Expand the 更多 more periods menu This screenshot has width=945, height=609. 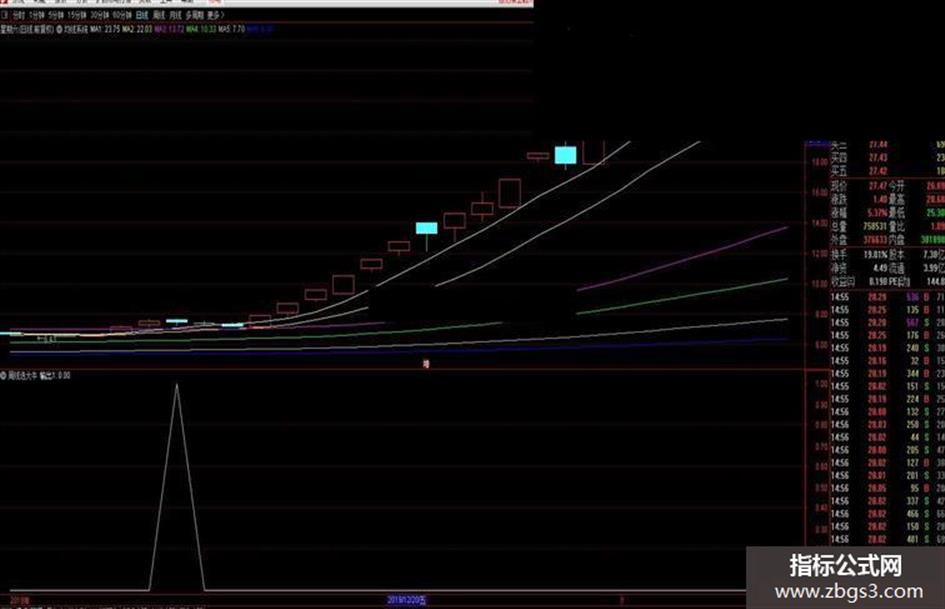(215, 15)
